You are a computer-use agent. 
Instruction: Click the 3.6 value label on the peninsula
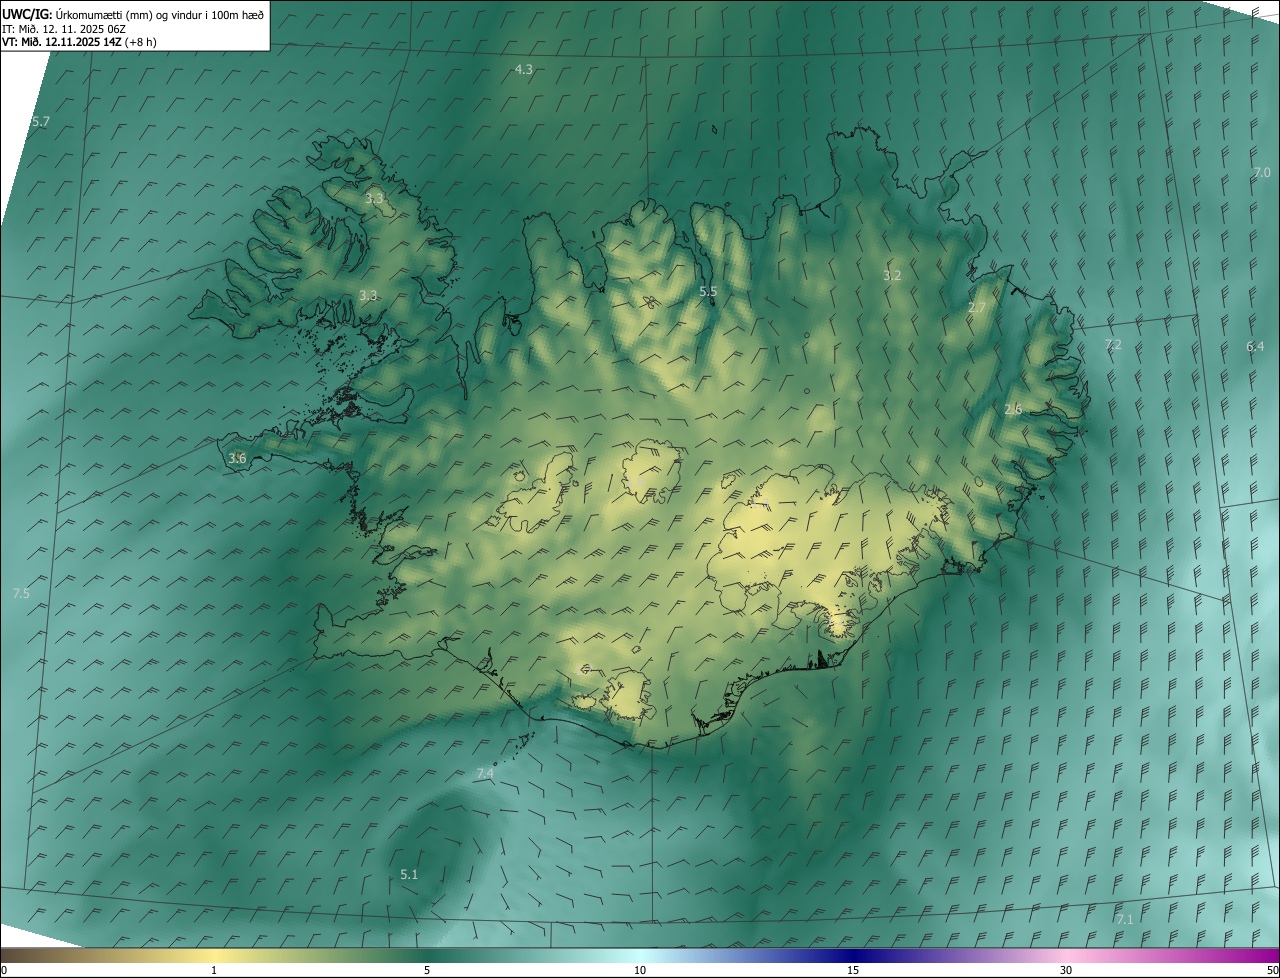tap(237, 458)
